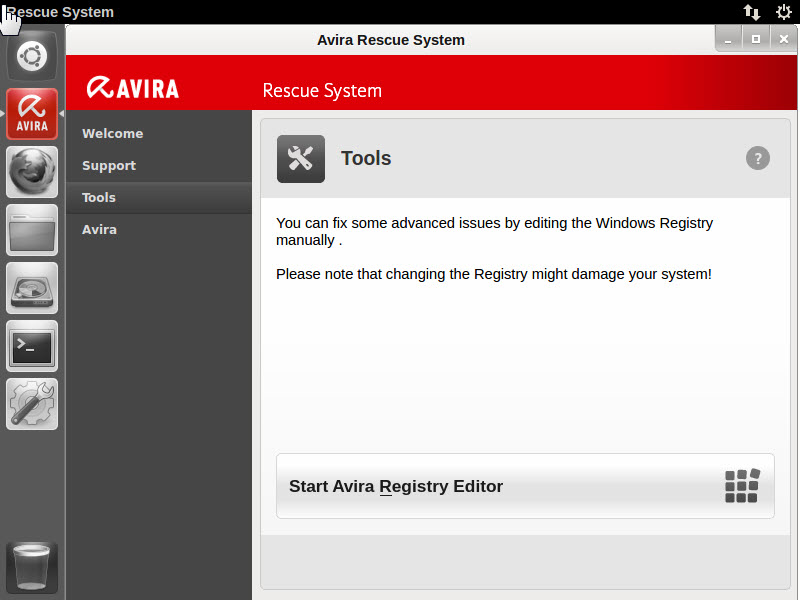The width and height of the screenshot is (800, 600).
Task: Click the 'You can fix some advanced issues' text
Action: [494, 231]
